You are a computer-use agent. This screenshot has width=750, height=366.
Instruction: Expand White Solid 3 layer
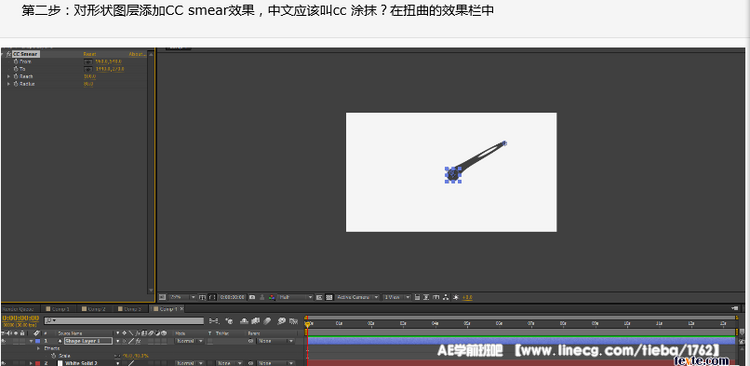tap(31, 363)
